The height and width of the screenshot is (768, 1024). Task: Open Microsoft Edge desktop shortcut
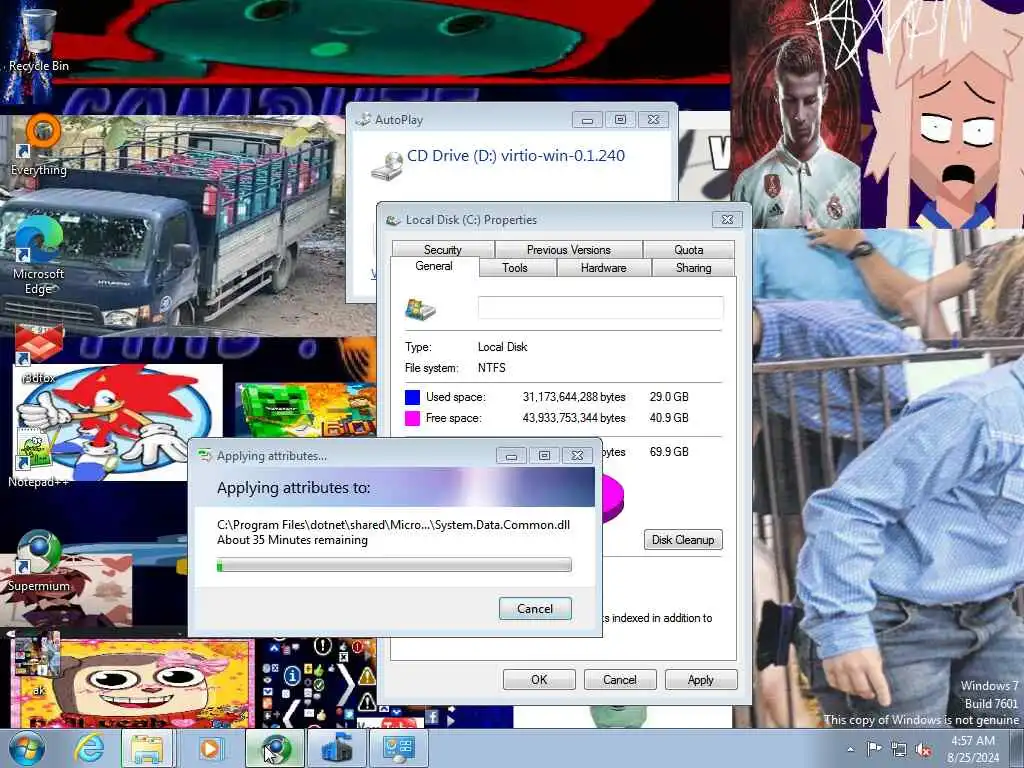pyautogui.click(x=38, y=256)
